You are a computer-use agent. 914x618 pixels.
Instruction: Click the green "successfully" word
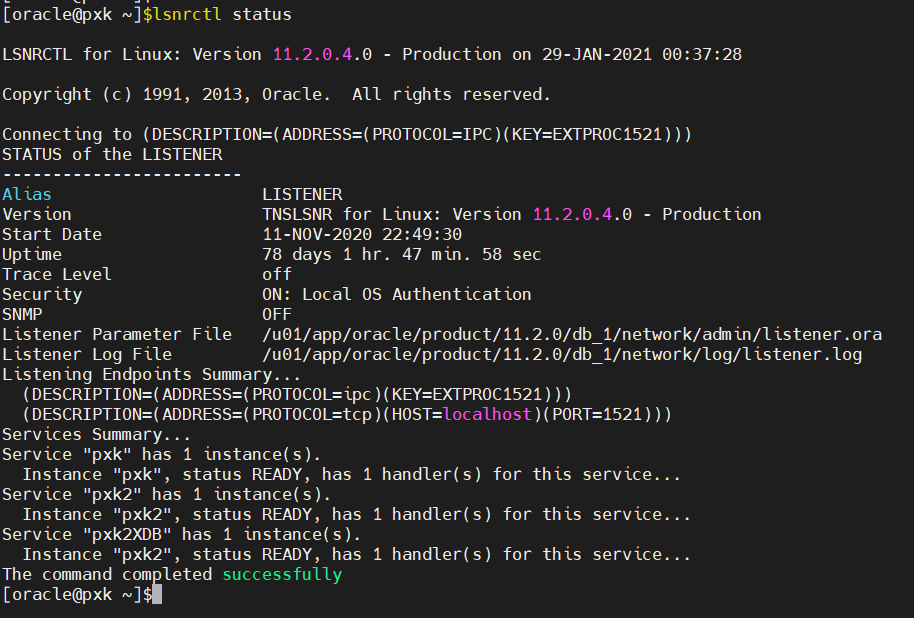pos(282,575)
